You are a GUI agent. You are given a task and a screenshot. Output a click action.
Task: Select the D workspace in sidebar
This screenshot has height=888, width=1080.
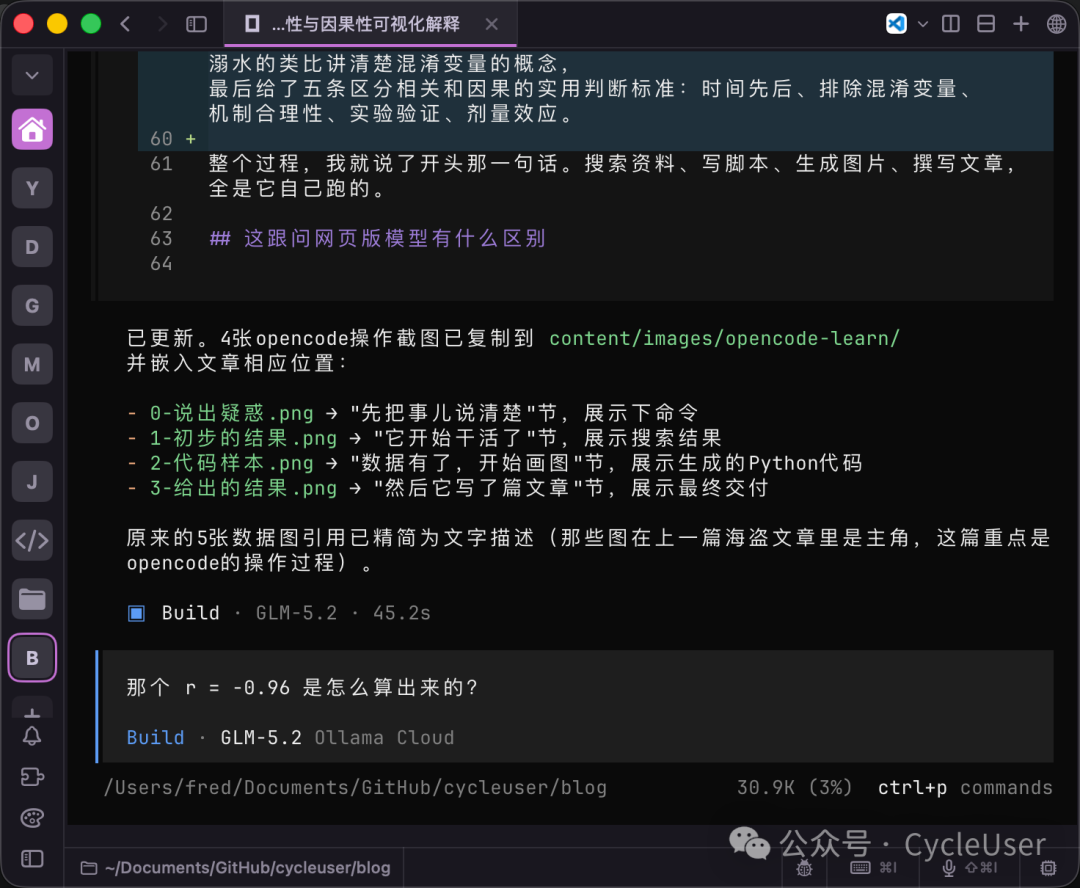click(x=32, y=247)
